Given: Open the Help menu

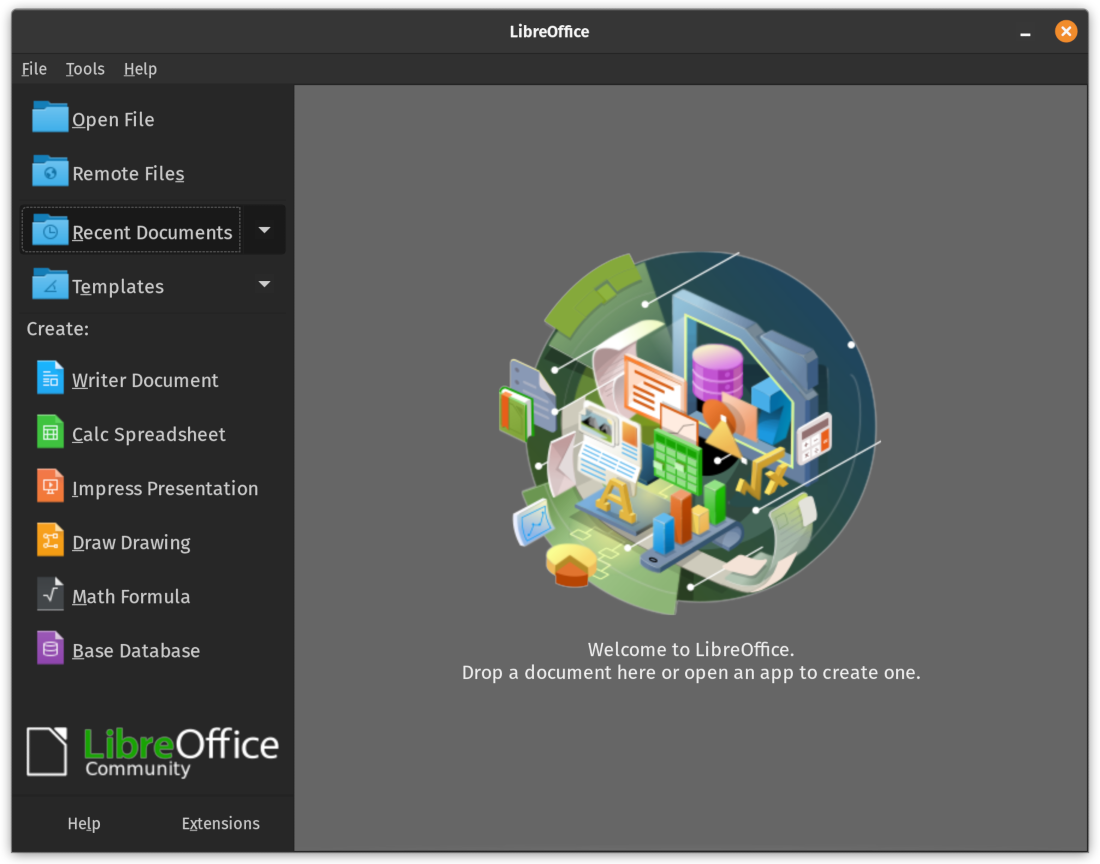Looking at the screenshot, I should coord(140,68).
